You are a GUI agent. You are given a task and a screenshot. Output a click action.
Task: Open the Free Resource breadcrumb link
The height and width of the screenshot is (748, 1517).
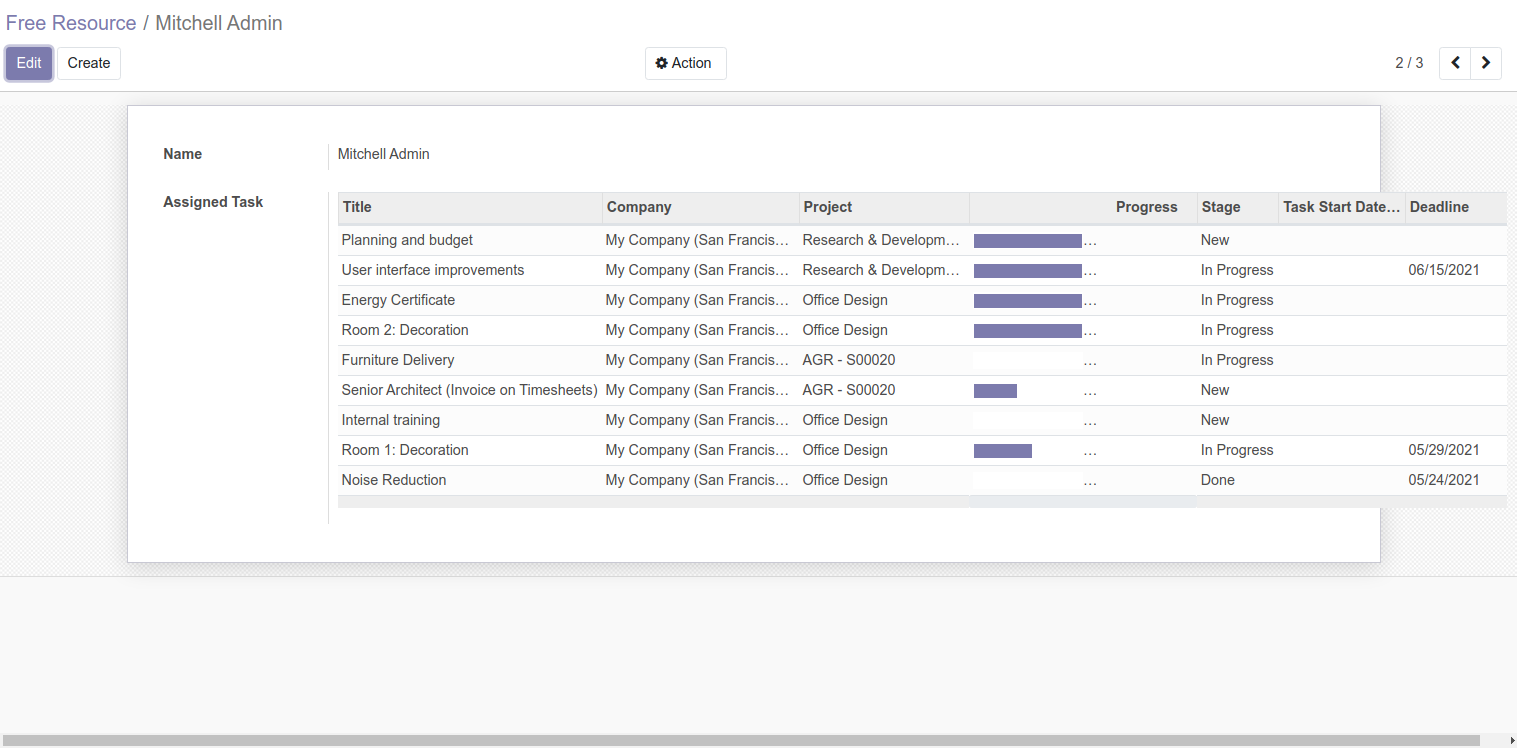(71, 23)
